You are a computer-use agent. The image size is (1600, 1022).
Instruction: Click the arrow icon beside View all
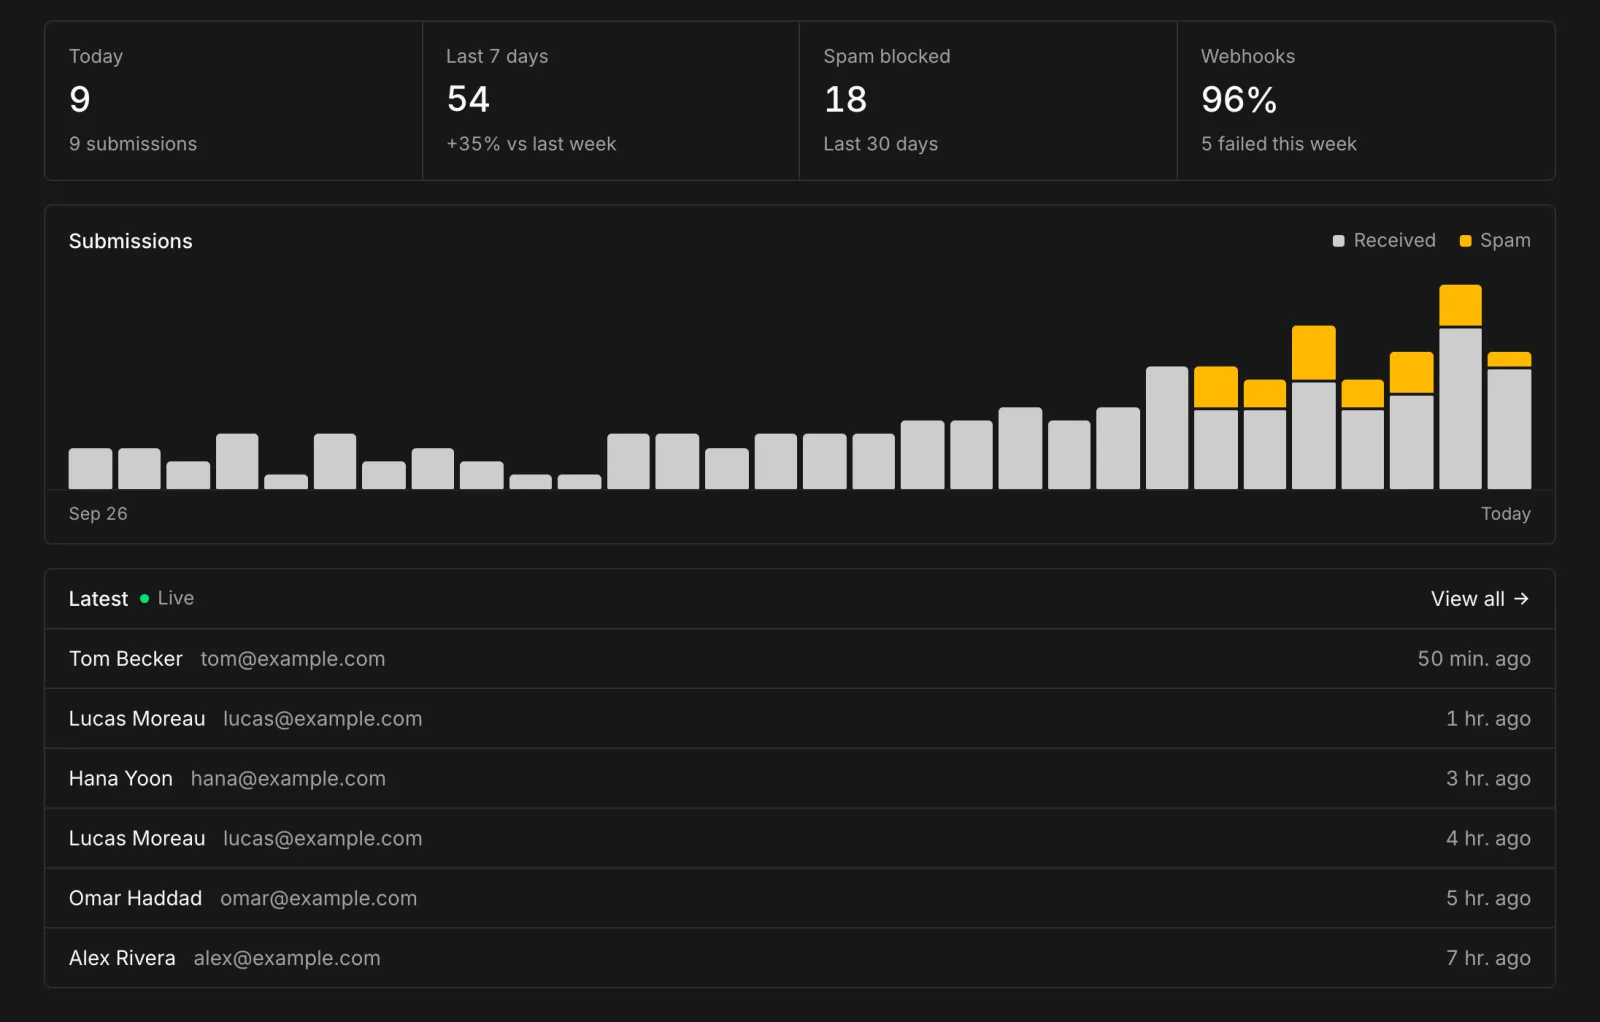coord(1521,599)
